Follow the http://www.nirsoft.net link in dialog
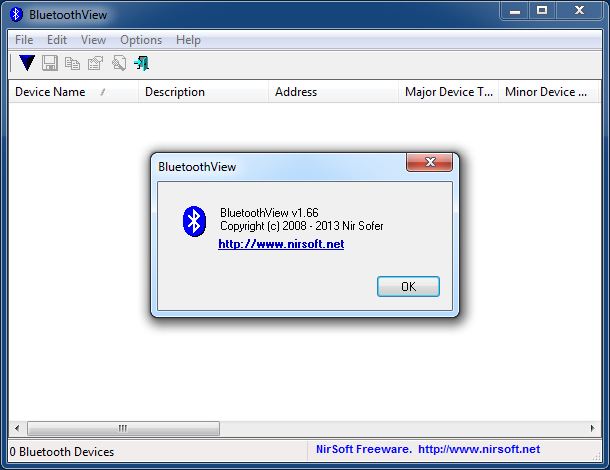Image resolution: width=610 pixels, height=470 pixels. pyautogui.click(x=281, y=244)
